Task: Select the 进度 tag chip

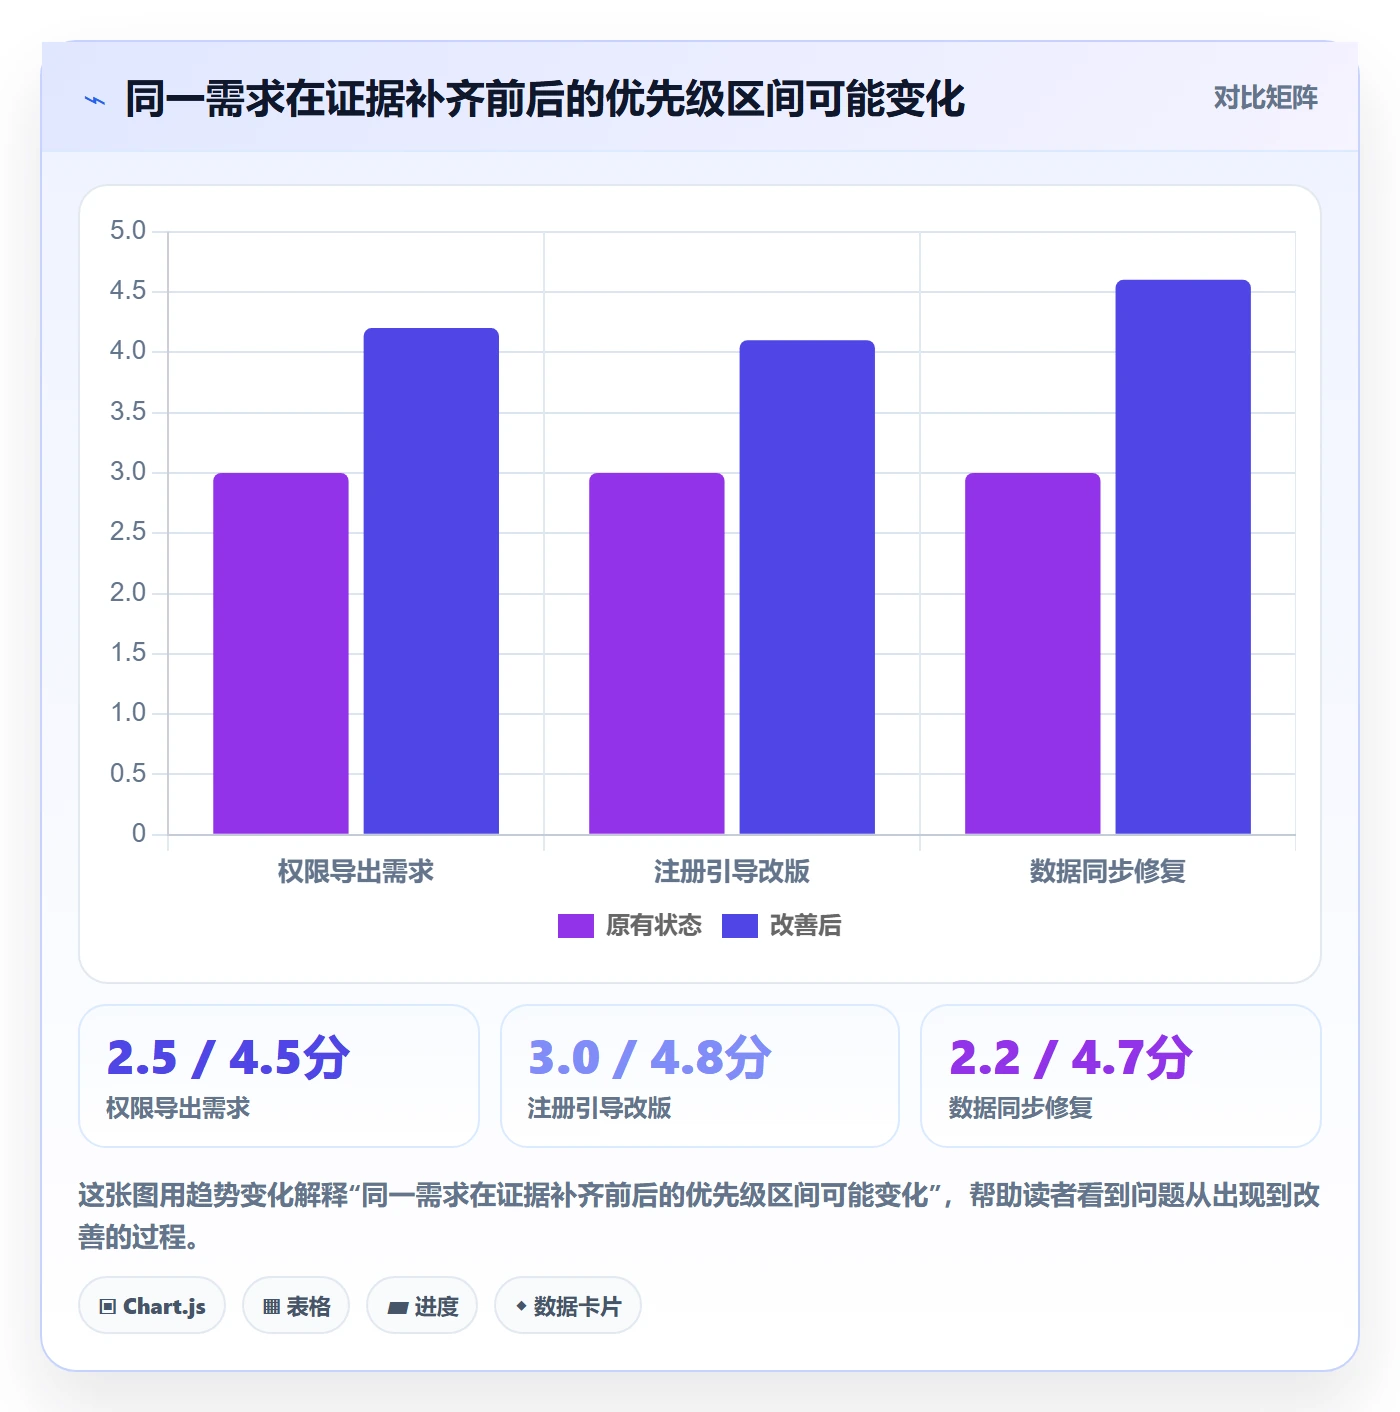Action: [x=422, y=1306]
